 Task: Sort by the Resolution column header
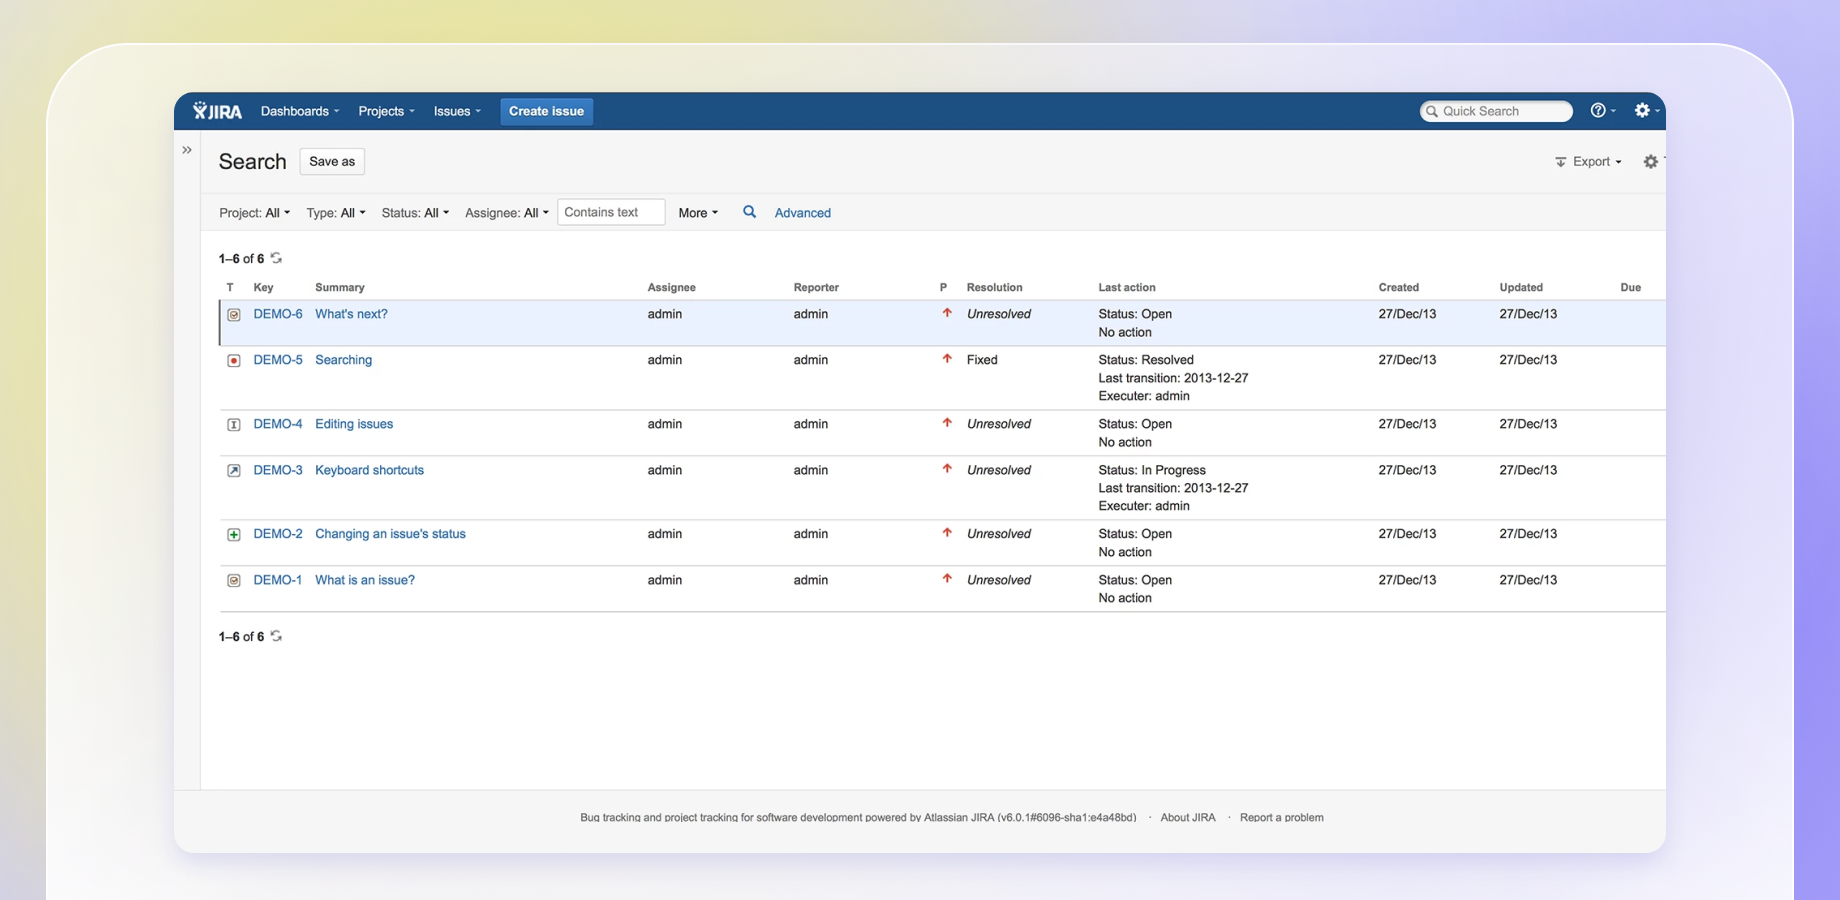[x=994, y=287]
